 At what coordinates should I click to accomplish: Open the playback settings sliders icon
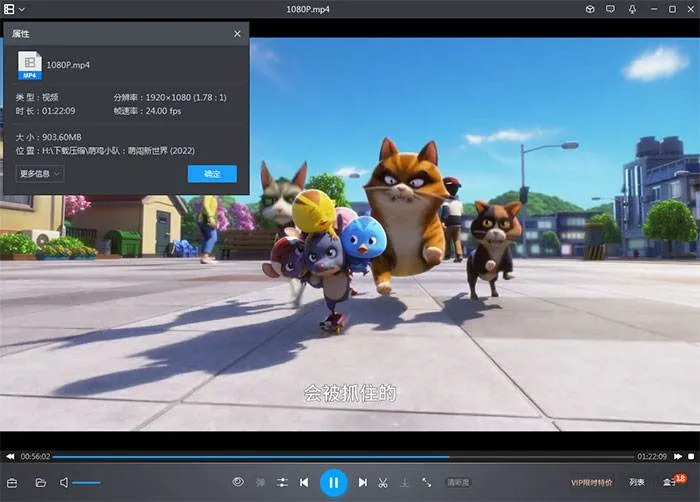pyautogui.click(x=282, y=482)
